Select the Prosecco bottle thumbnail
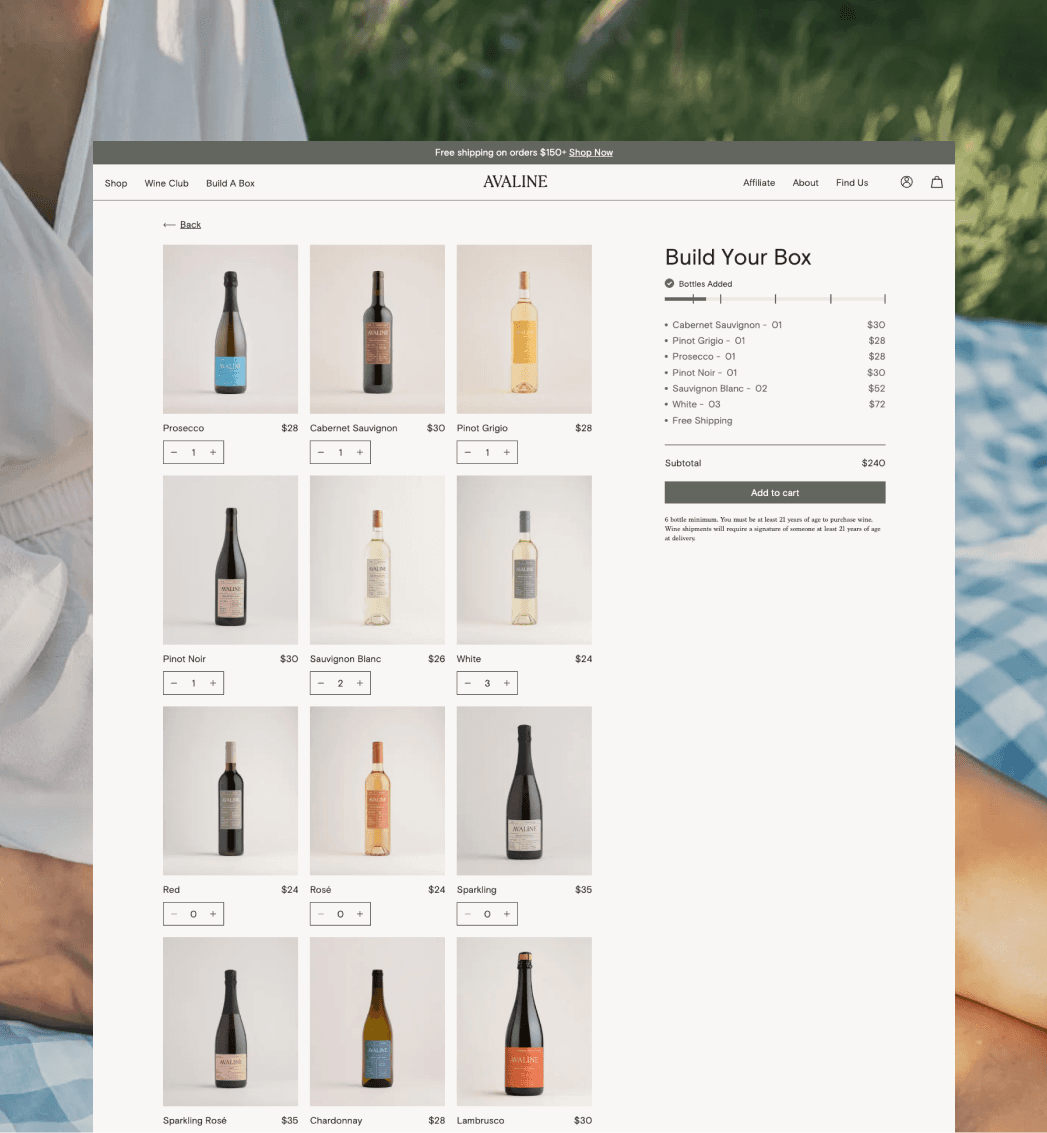This screenshot has height=1133, width=1047. coord(230,329)
